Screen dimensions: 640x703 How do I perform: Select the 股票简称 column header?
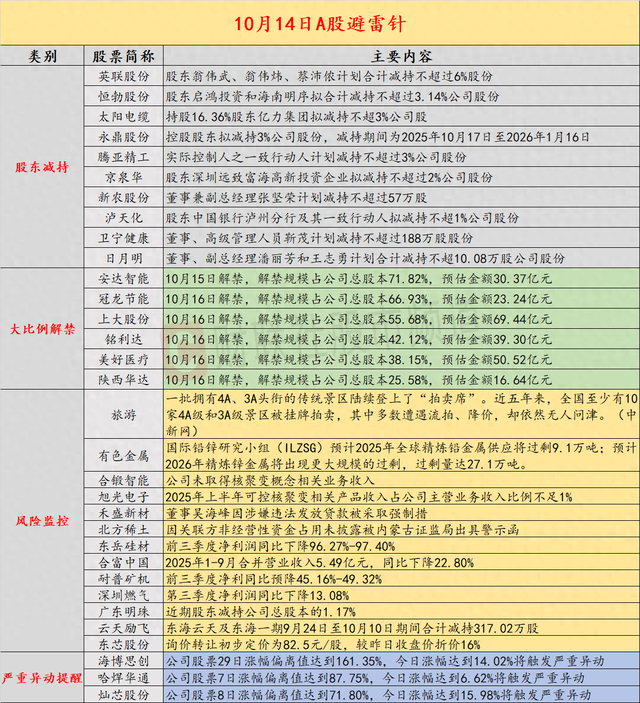pos(123,56)
